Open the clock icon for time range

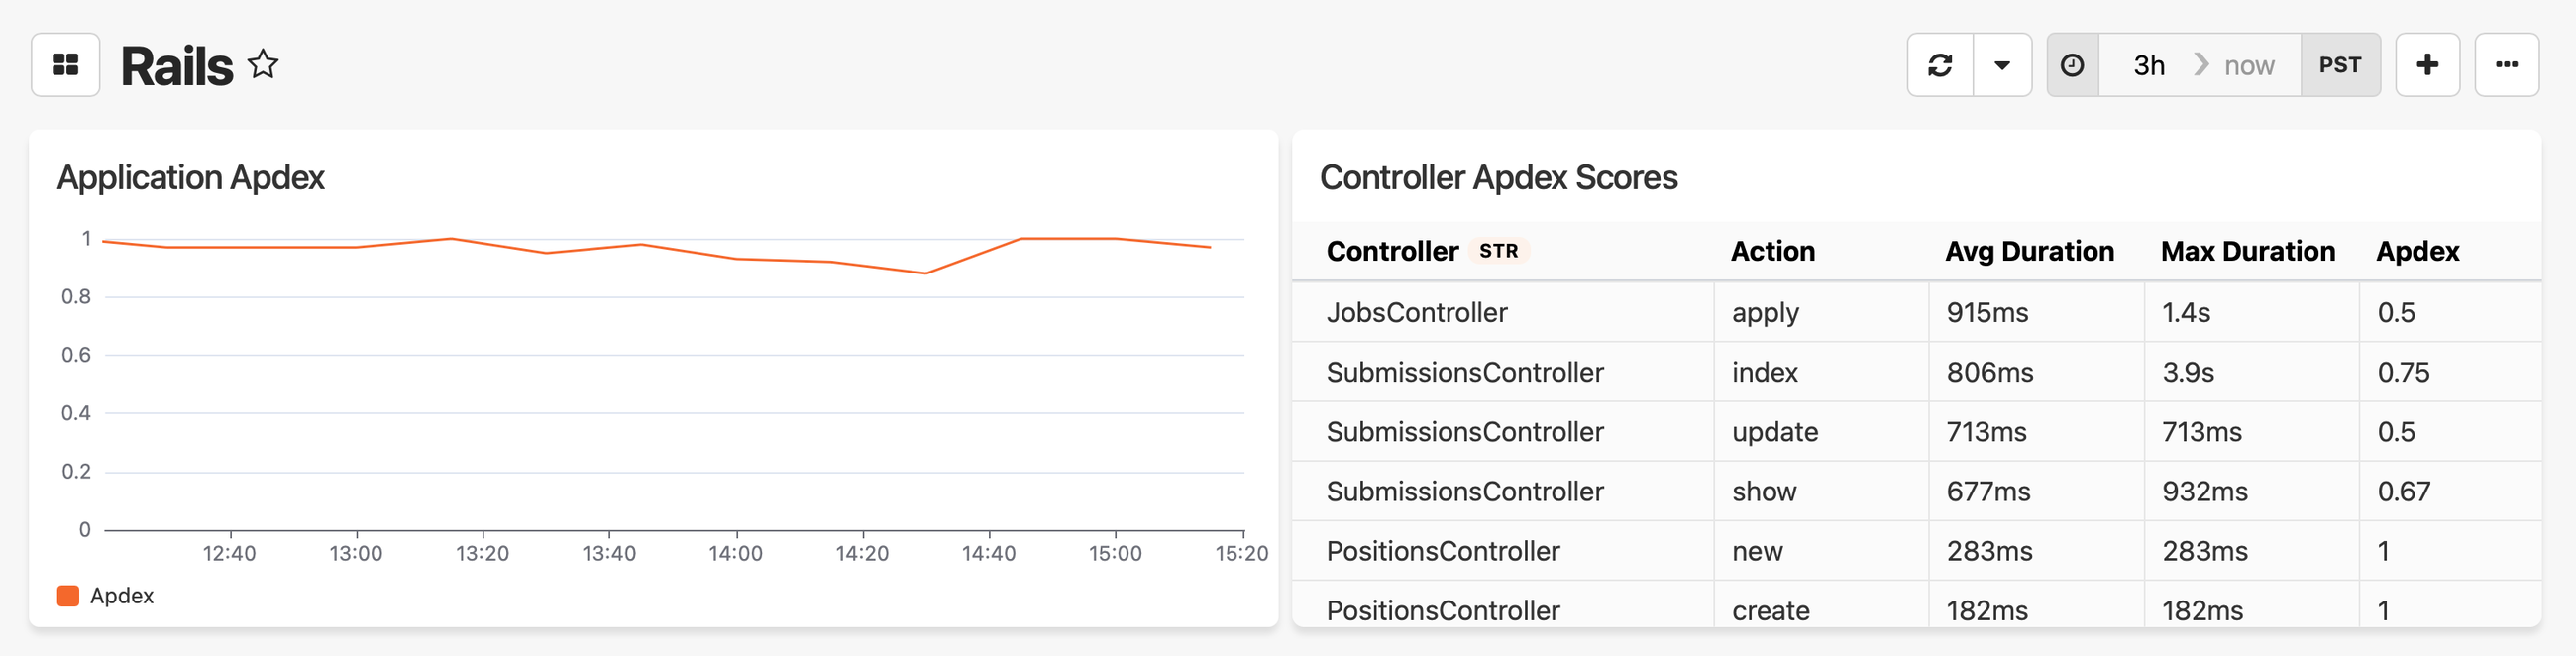(x=2072, y=64)
